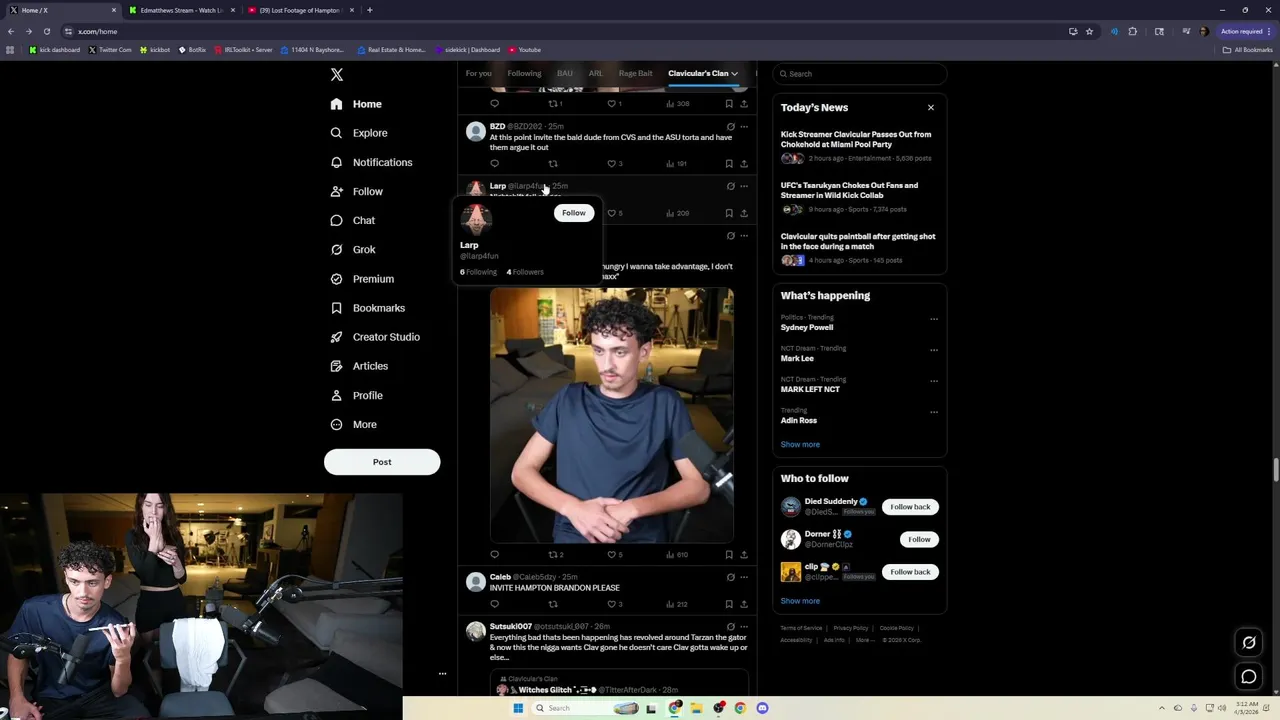Switch to the Following tab
Image resolution: width=1280 pixels, height=720 pixels.
click(524, 73)
